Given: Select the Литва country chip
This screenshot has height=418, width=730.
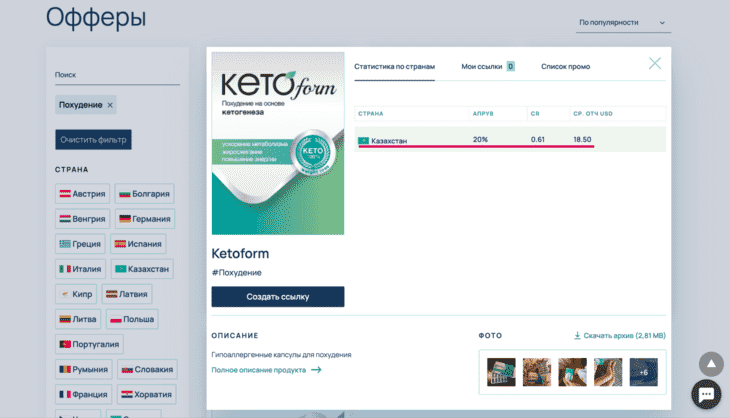Looking at the screenshot, I should coord(78,319).
